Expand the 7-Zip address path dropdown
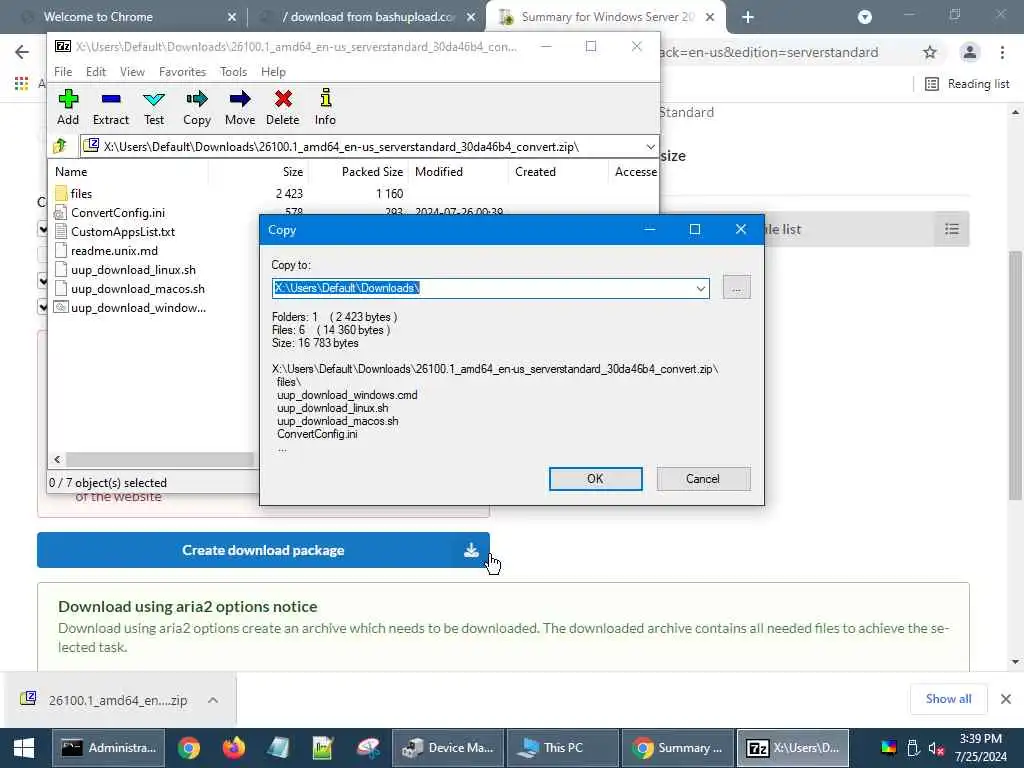The height and width of the screenshot is (768, 1024). 650,146
